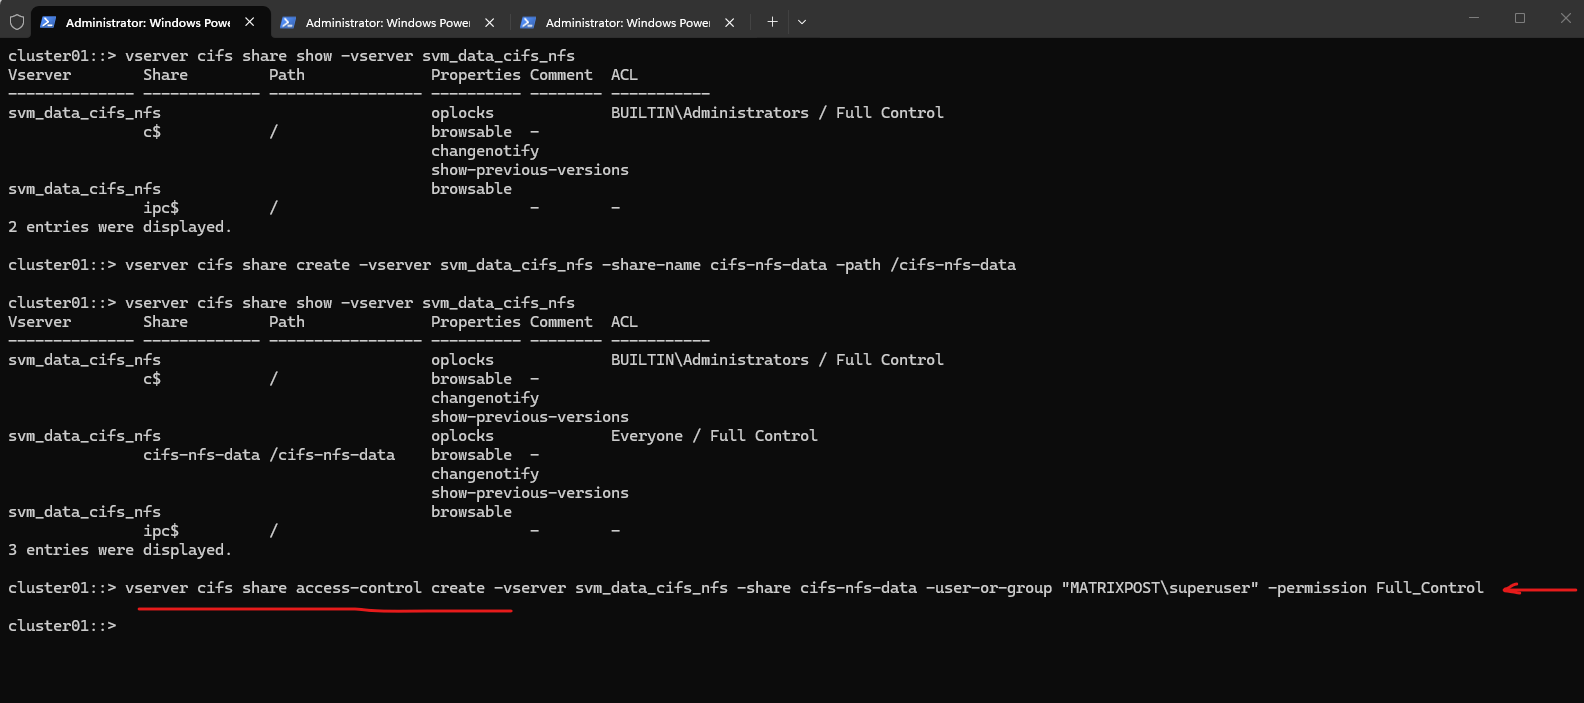Viewport: 1584px width, 703px height.
Task: Maximize the terminal window
Action: pos(1520,18)
